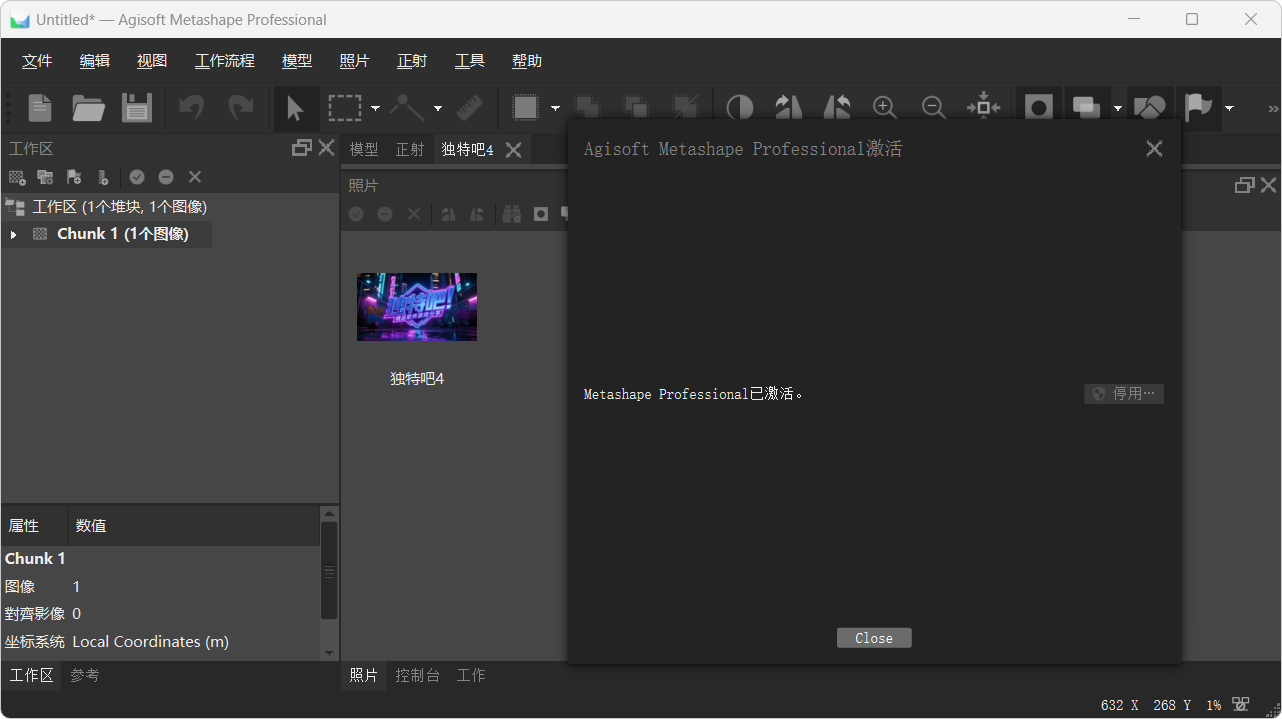Viewport: 1282px width, 719px height.
Task: Enable selected items in the workspace toolbar
Action: pyautogui.click(x=137, y=177)
